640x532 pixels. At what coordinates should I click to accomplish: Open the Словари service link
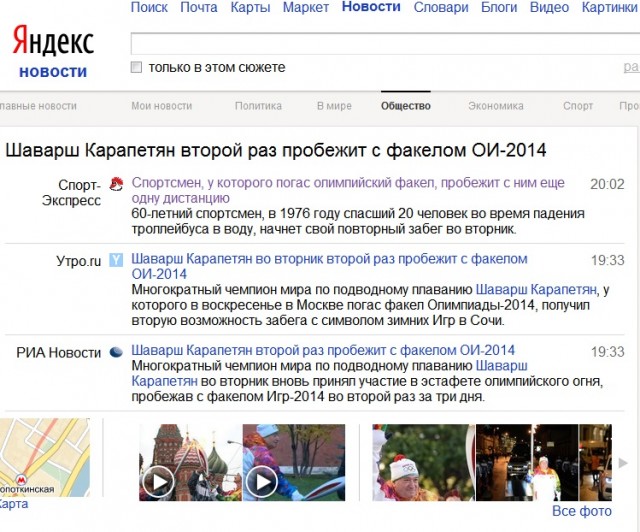pyautogui.click(x=441, y=7)
